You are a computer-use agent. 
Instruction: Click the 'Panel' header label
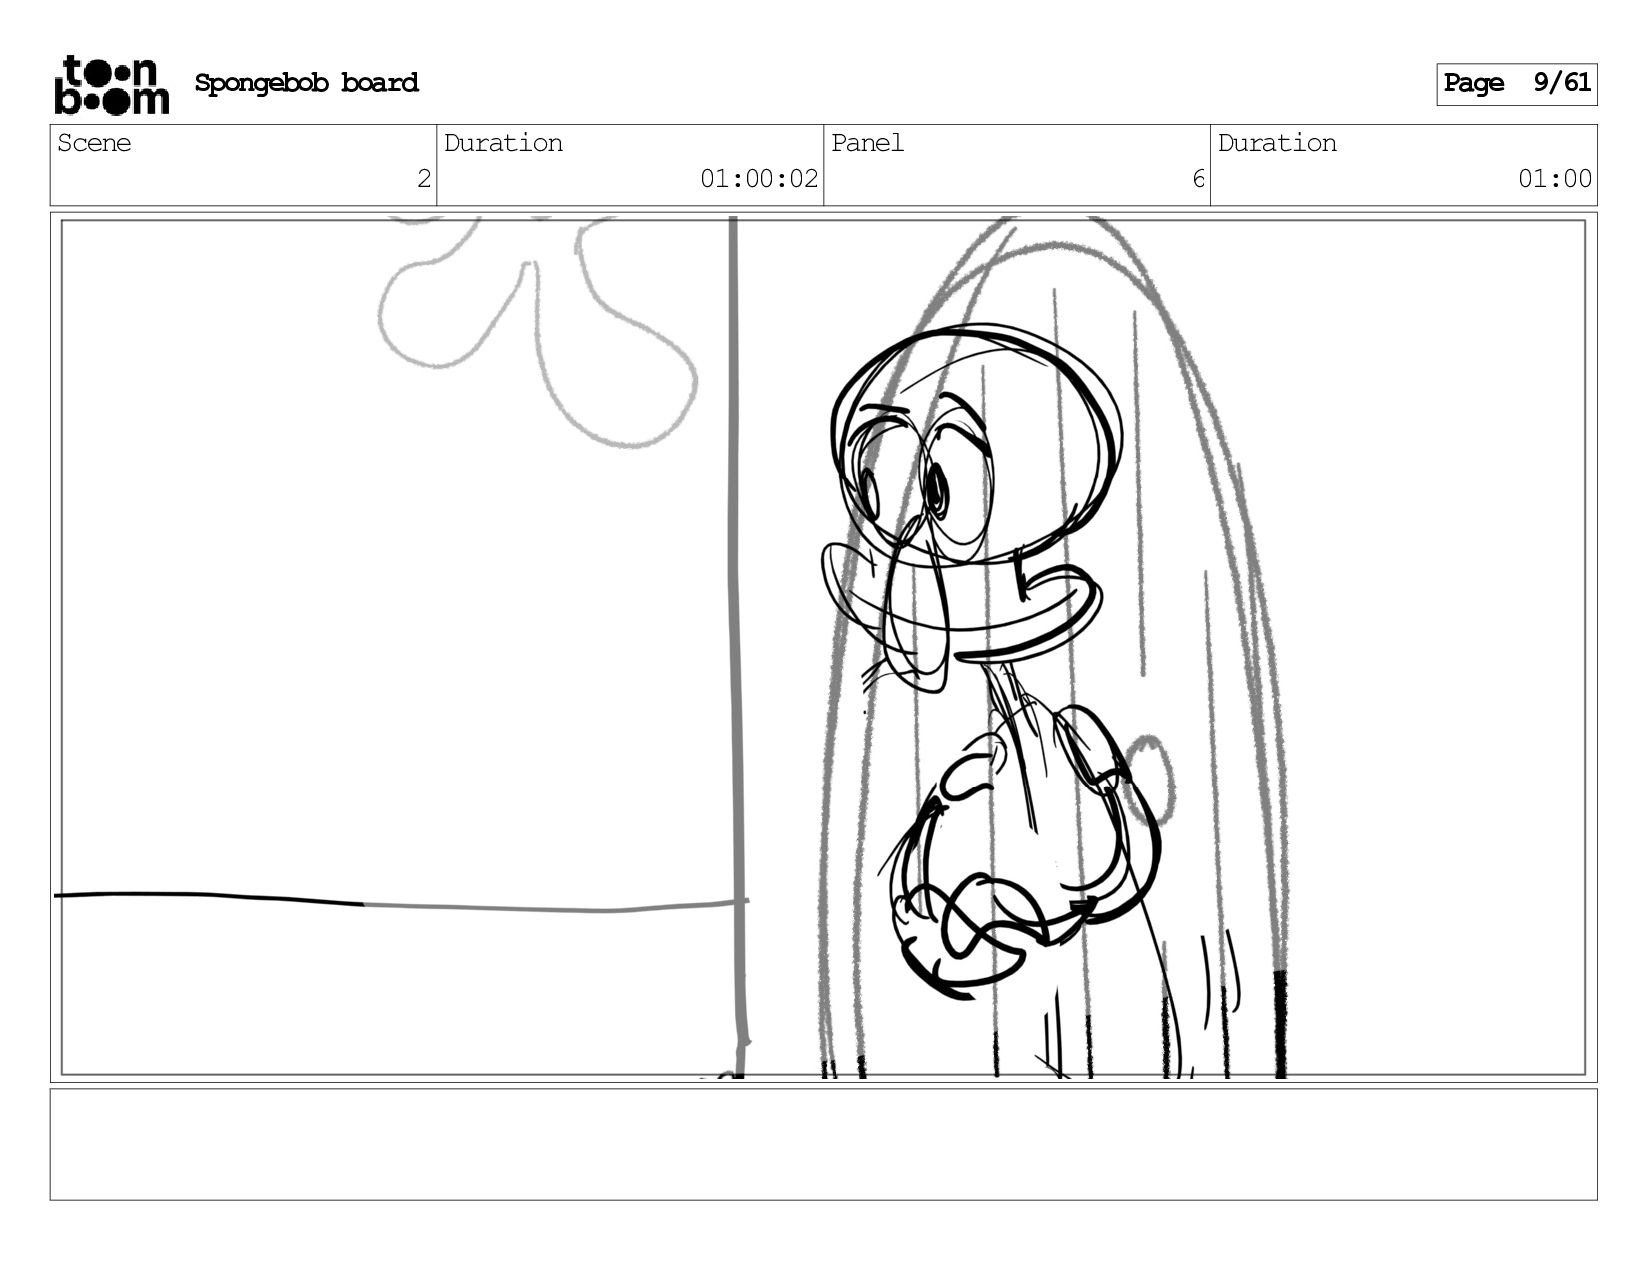(867, 143)
